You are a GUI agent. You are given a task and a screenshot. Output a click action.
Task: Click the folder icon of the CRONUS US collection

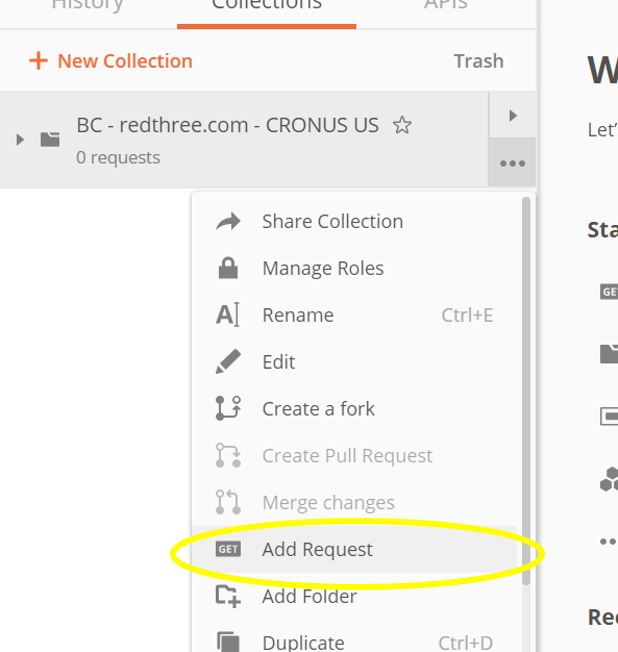pyautogui.click(x=50, y=139)
